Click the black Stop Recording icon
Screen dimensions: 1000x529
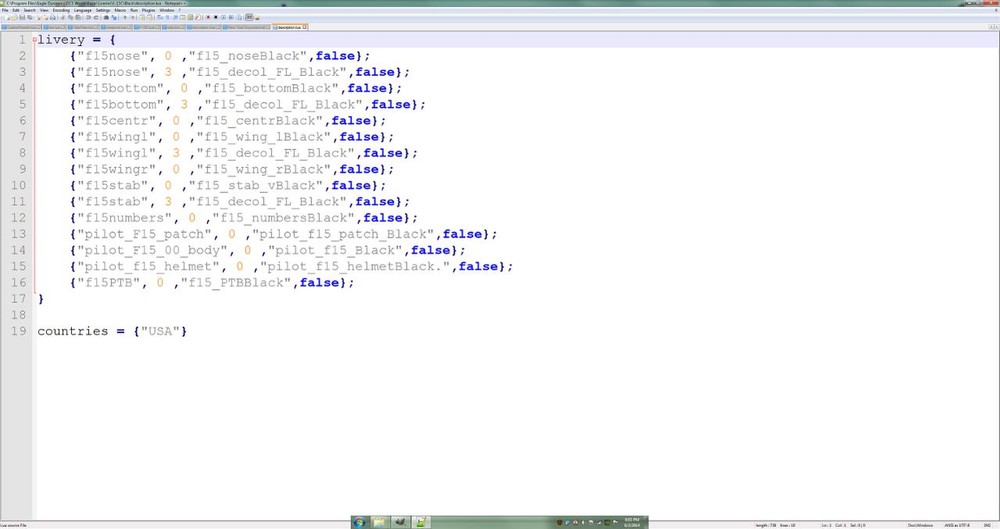click(216, 17)
